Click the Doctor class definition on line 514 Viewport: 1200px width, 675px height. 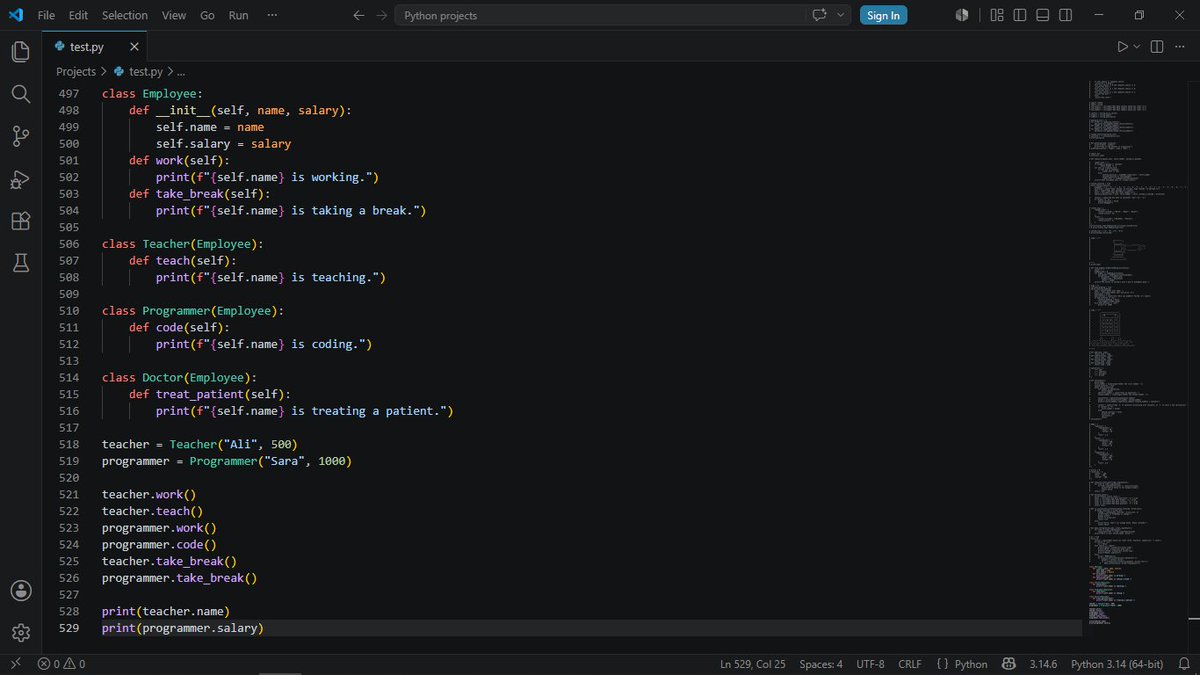(162, 378)
